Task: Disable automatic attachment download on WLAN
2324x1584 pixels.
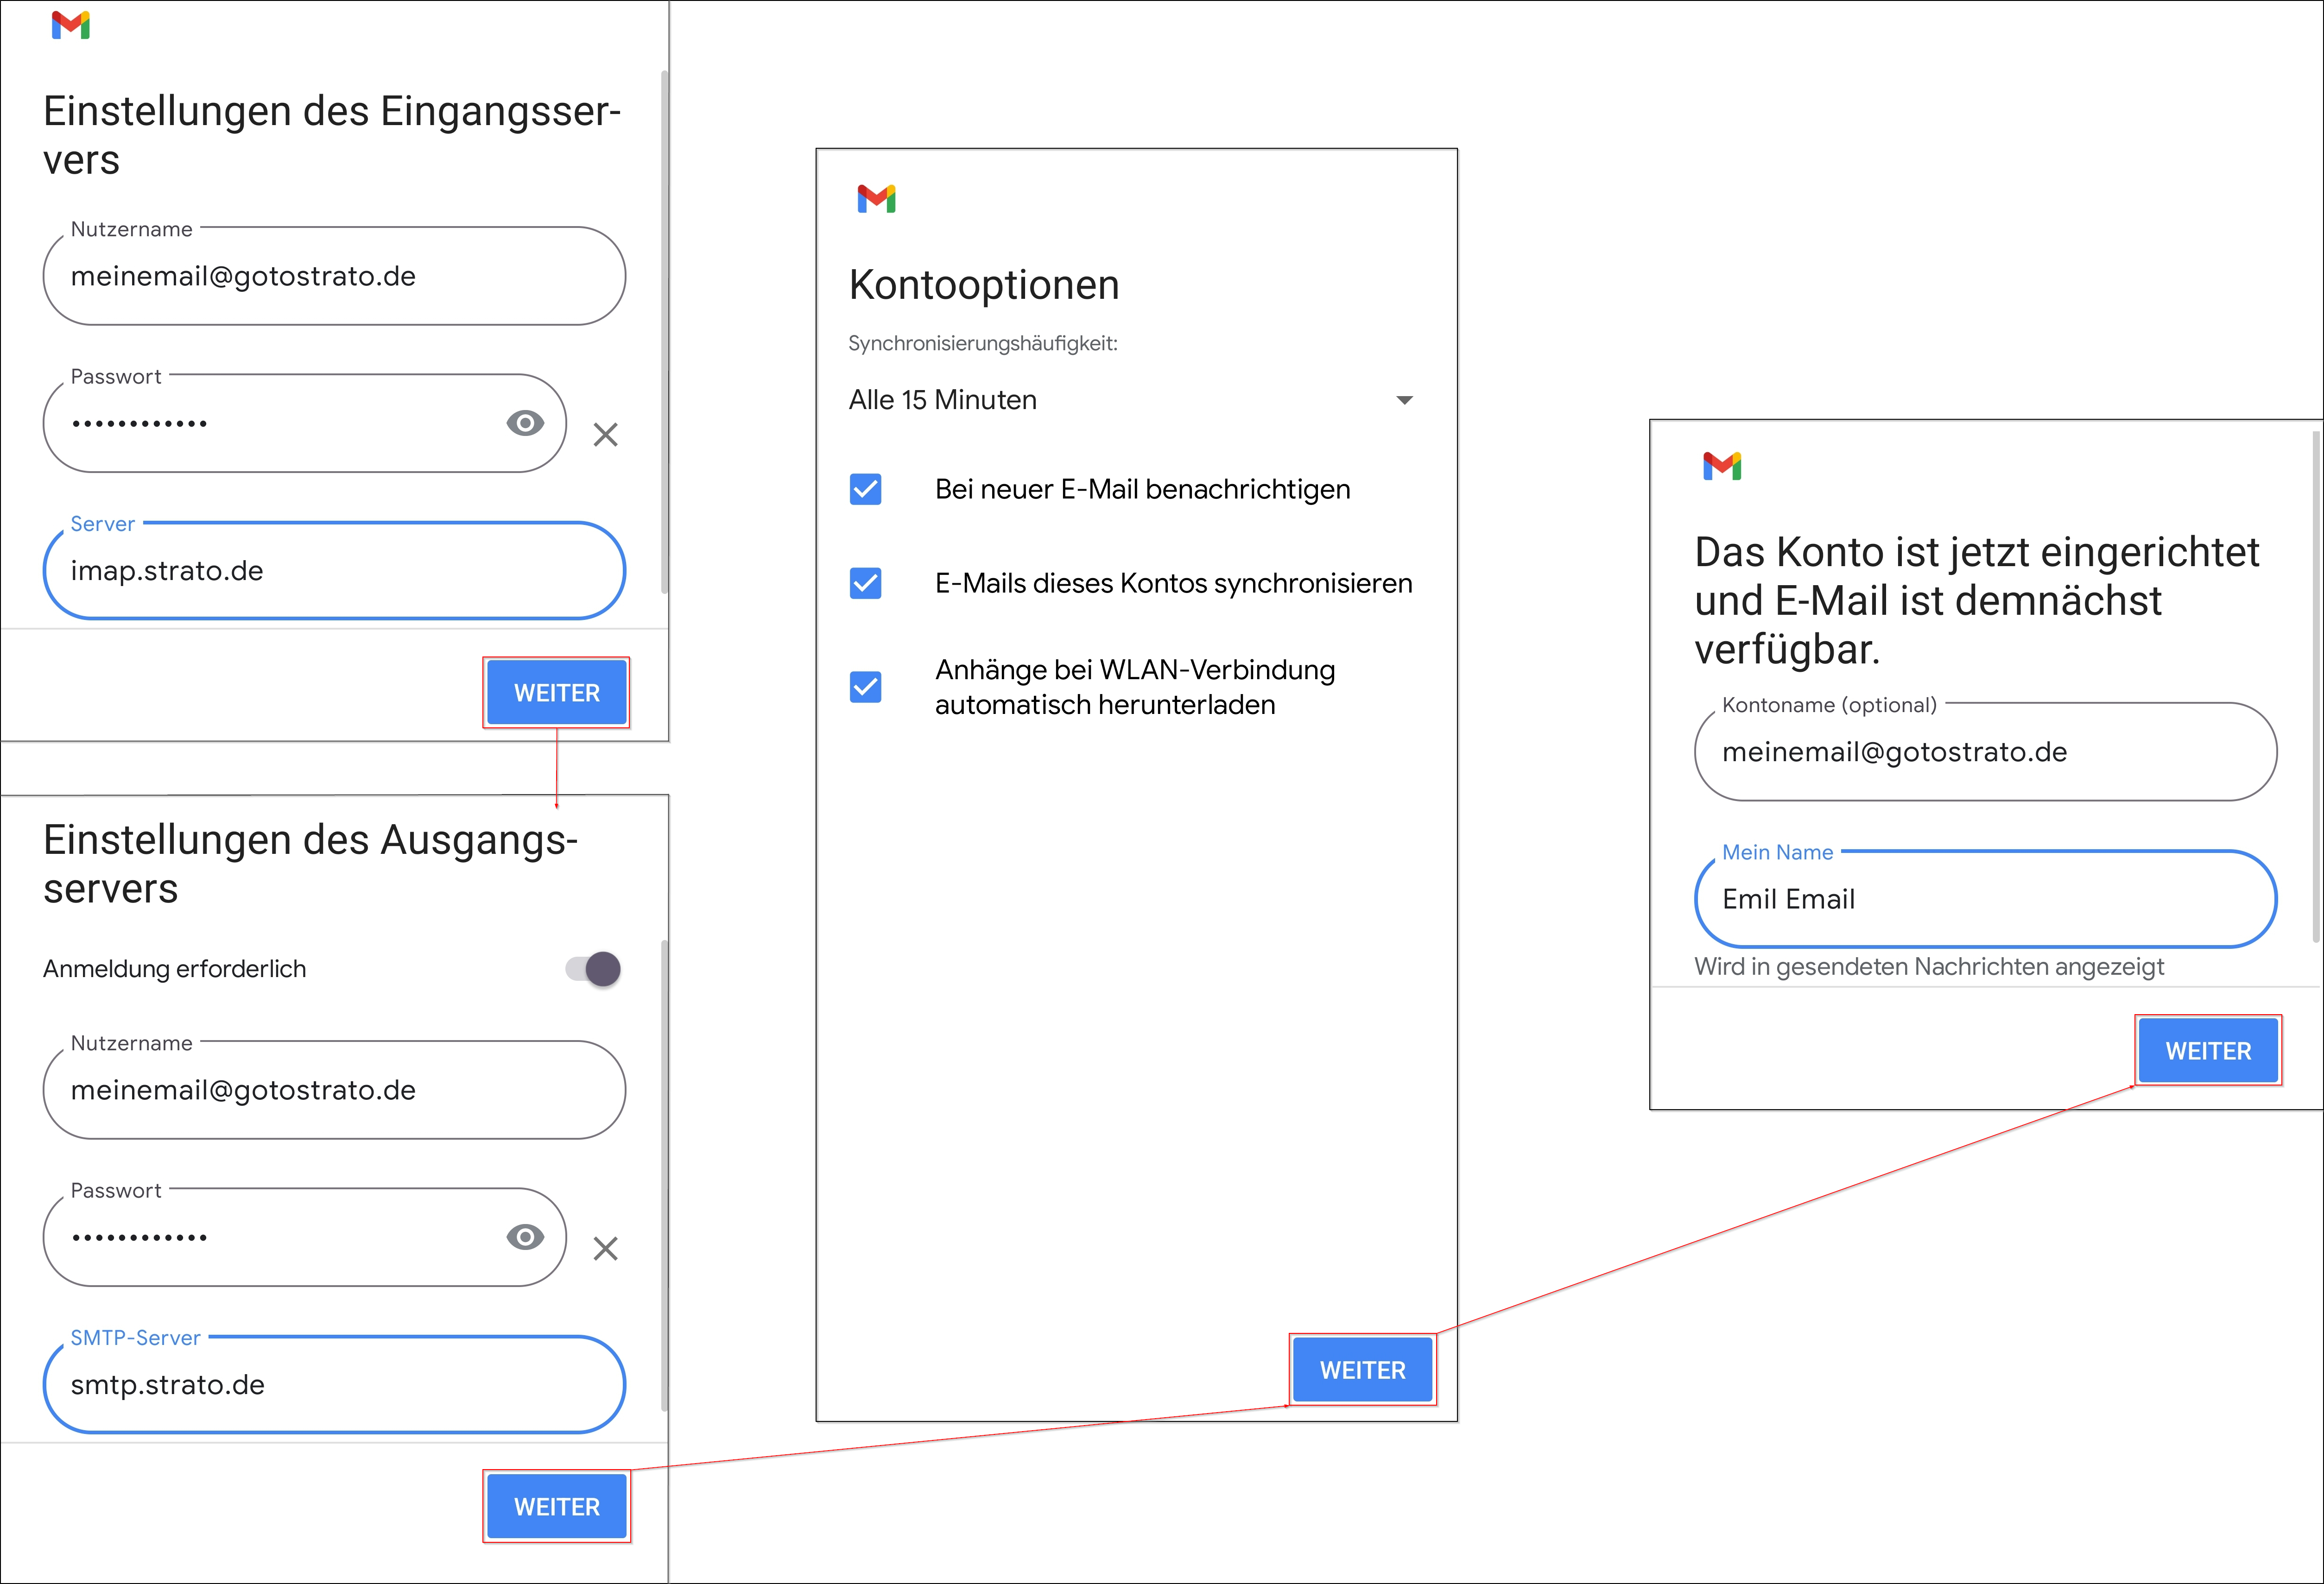Action: coord(865,687)
